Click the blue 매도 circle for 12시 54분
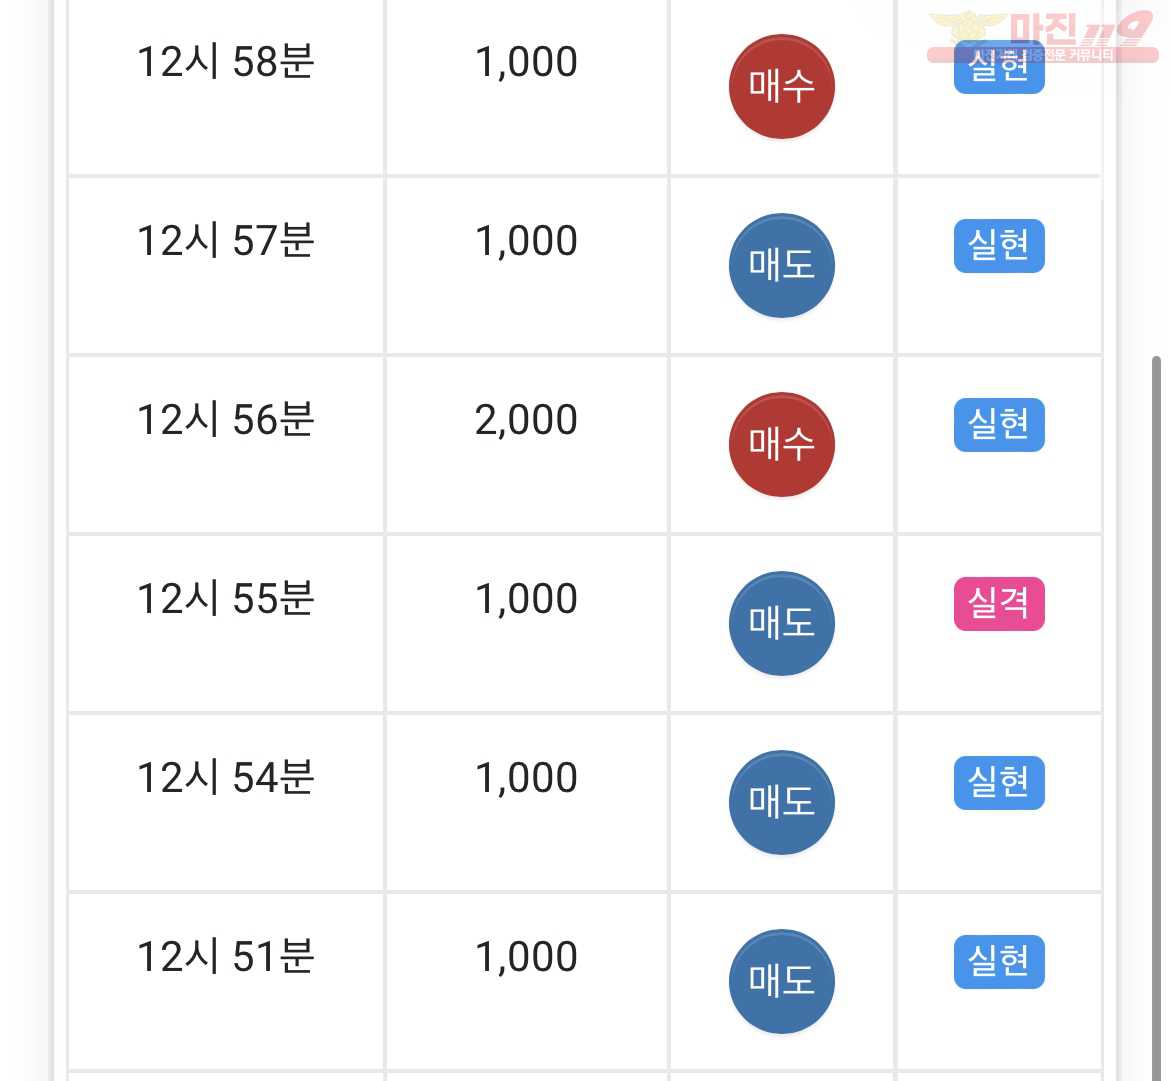The width and height of the screenshot is (1170, 1081). [x=781, y=803]
